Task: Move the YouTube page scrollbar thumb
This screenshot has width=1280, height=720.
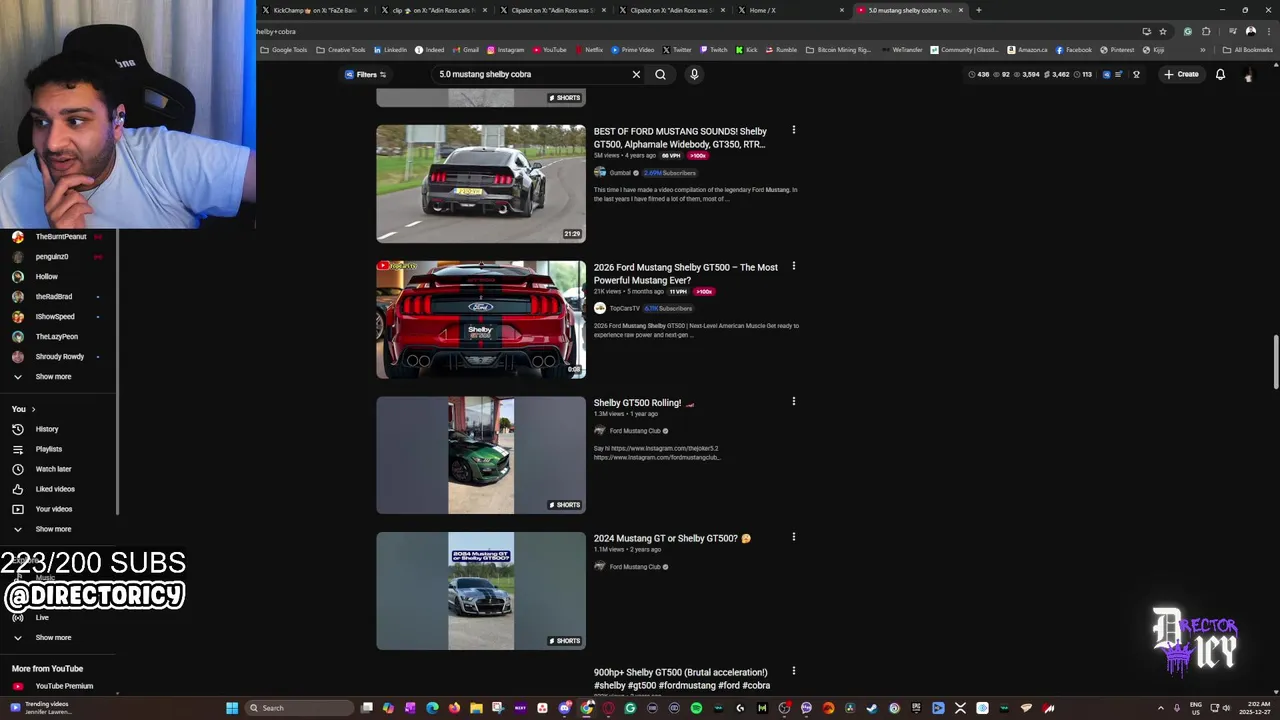Action: click(x=1276, y=364)
